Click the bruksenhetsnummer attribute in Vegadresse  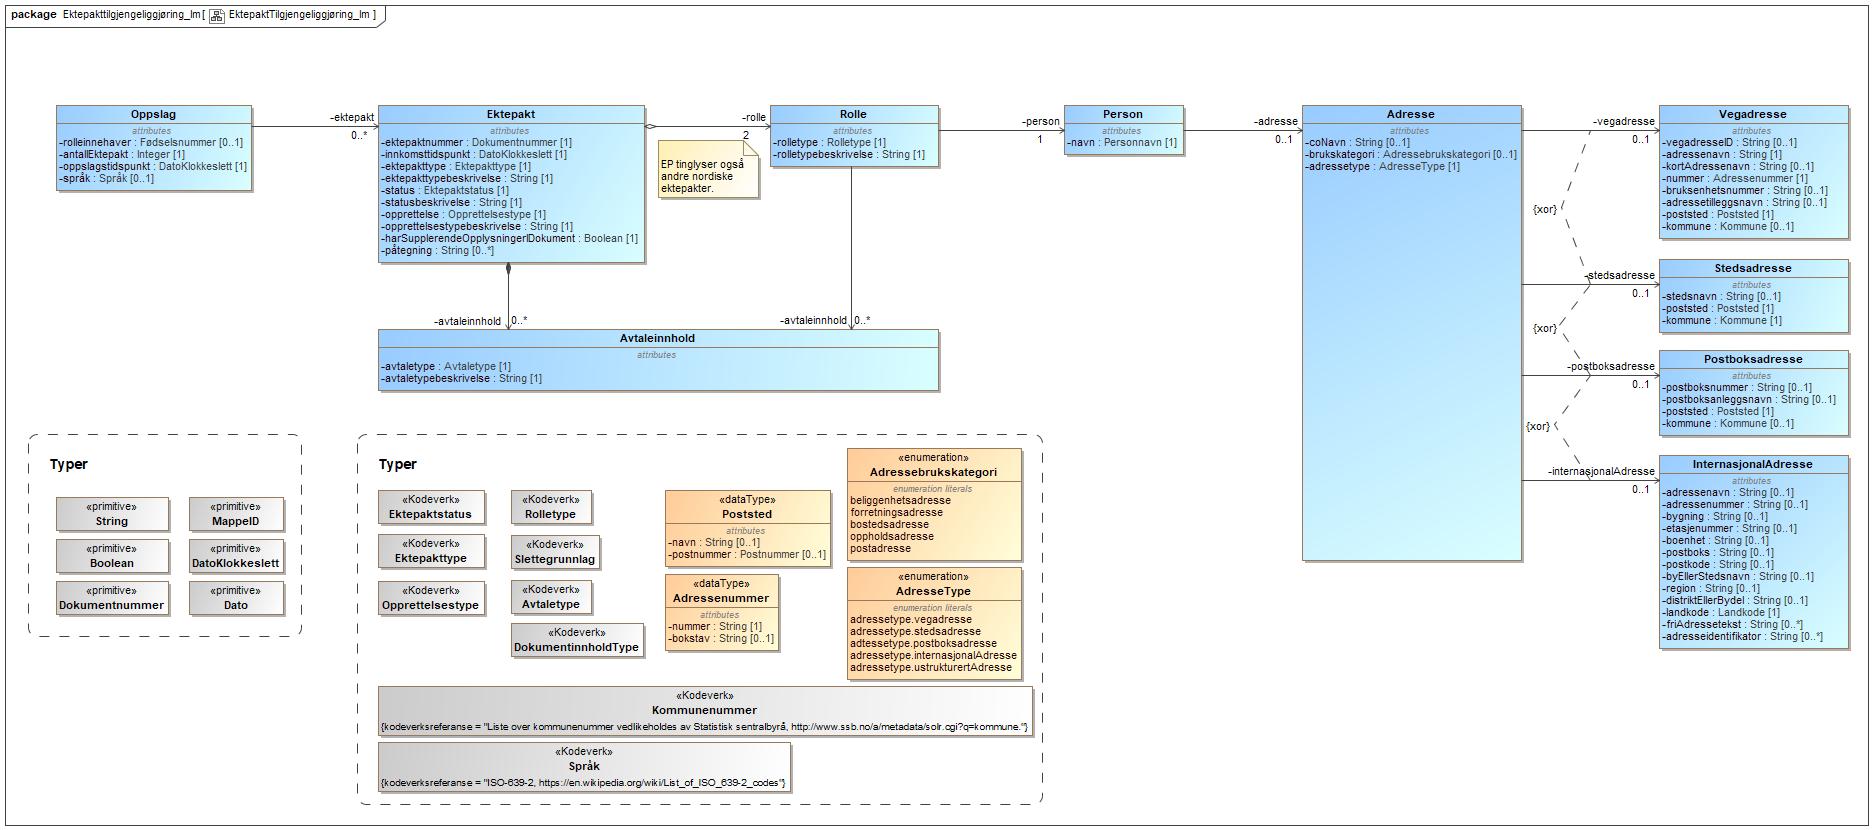tap(1745, 190)
